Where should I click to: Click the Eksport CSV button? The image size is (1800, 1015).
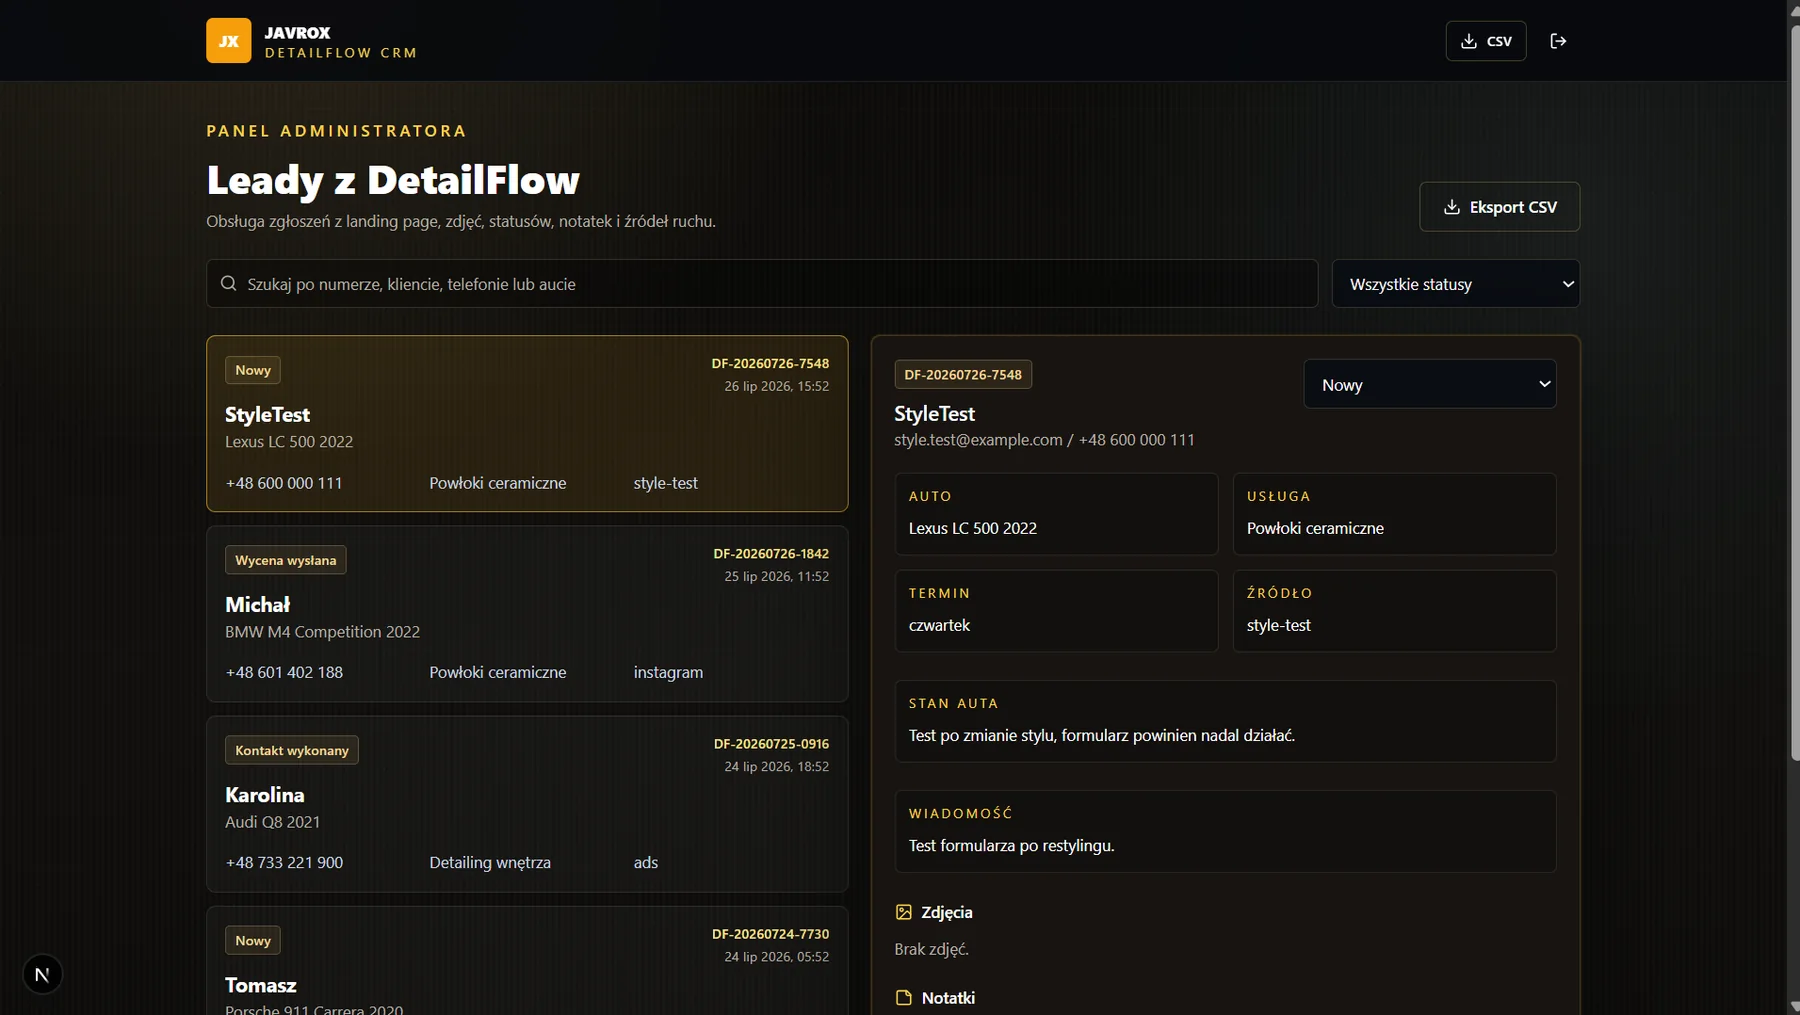[1499, 207]
